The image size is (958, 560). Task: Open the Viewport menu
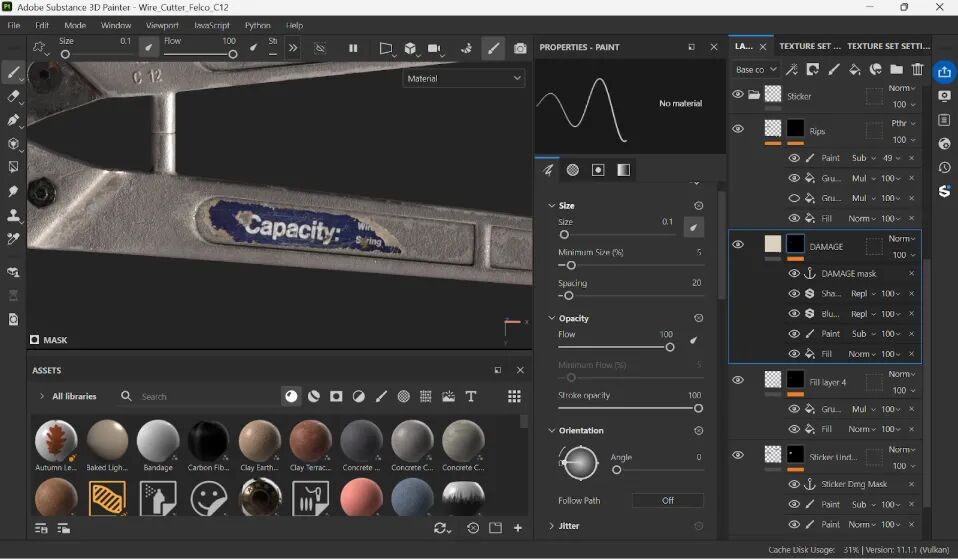click(162, 26)
